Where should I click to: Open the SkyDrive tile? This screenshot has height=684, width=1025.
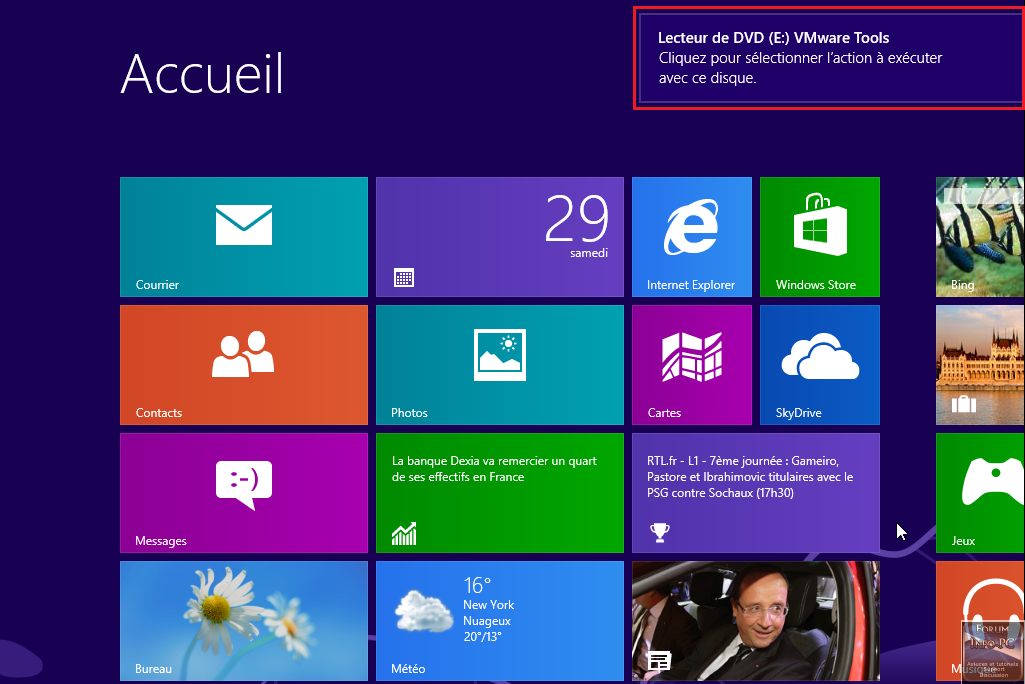[820, 365]
